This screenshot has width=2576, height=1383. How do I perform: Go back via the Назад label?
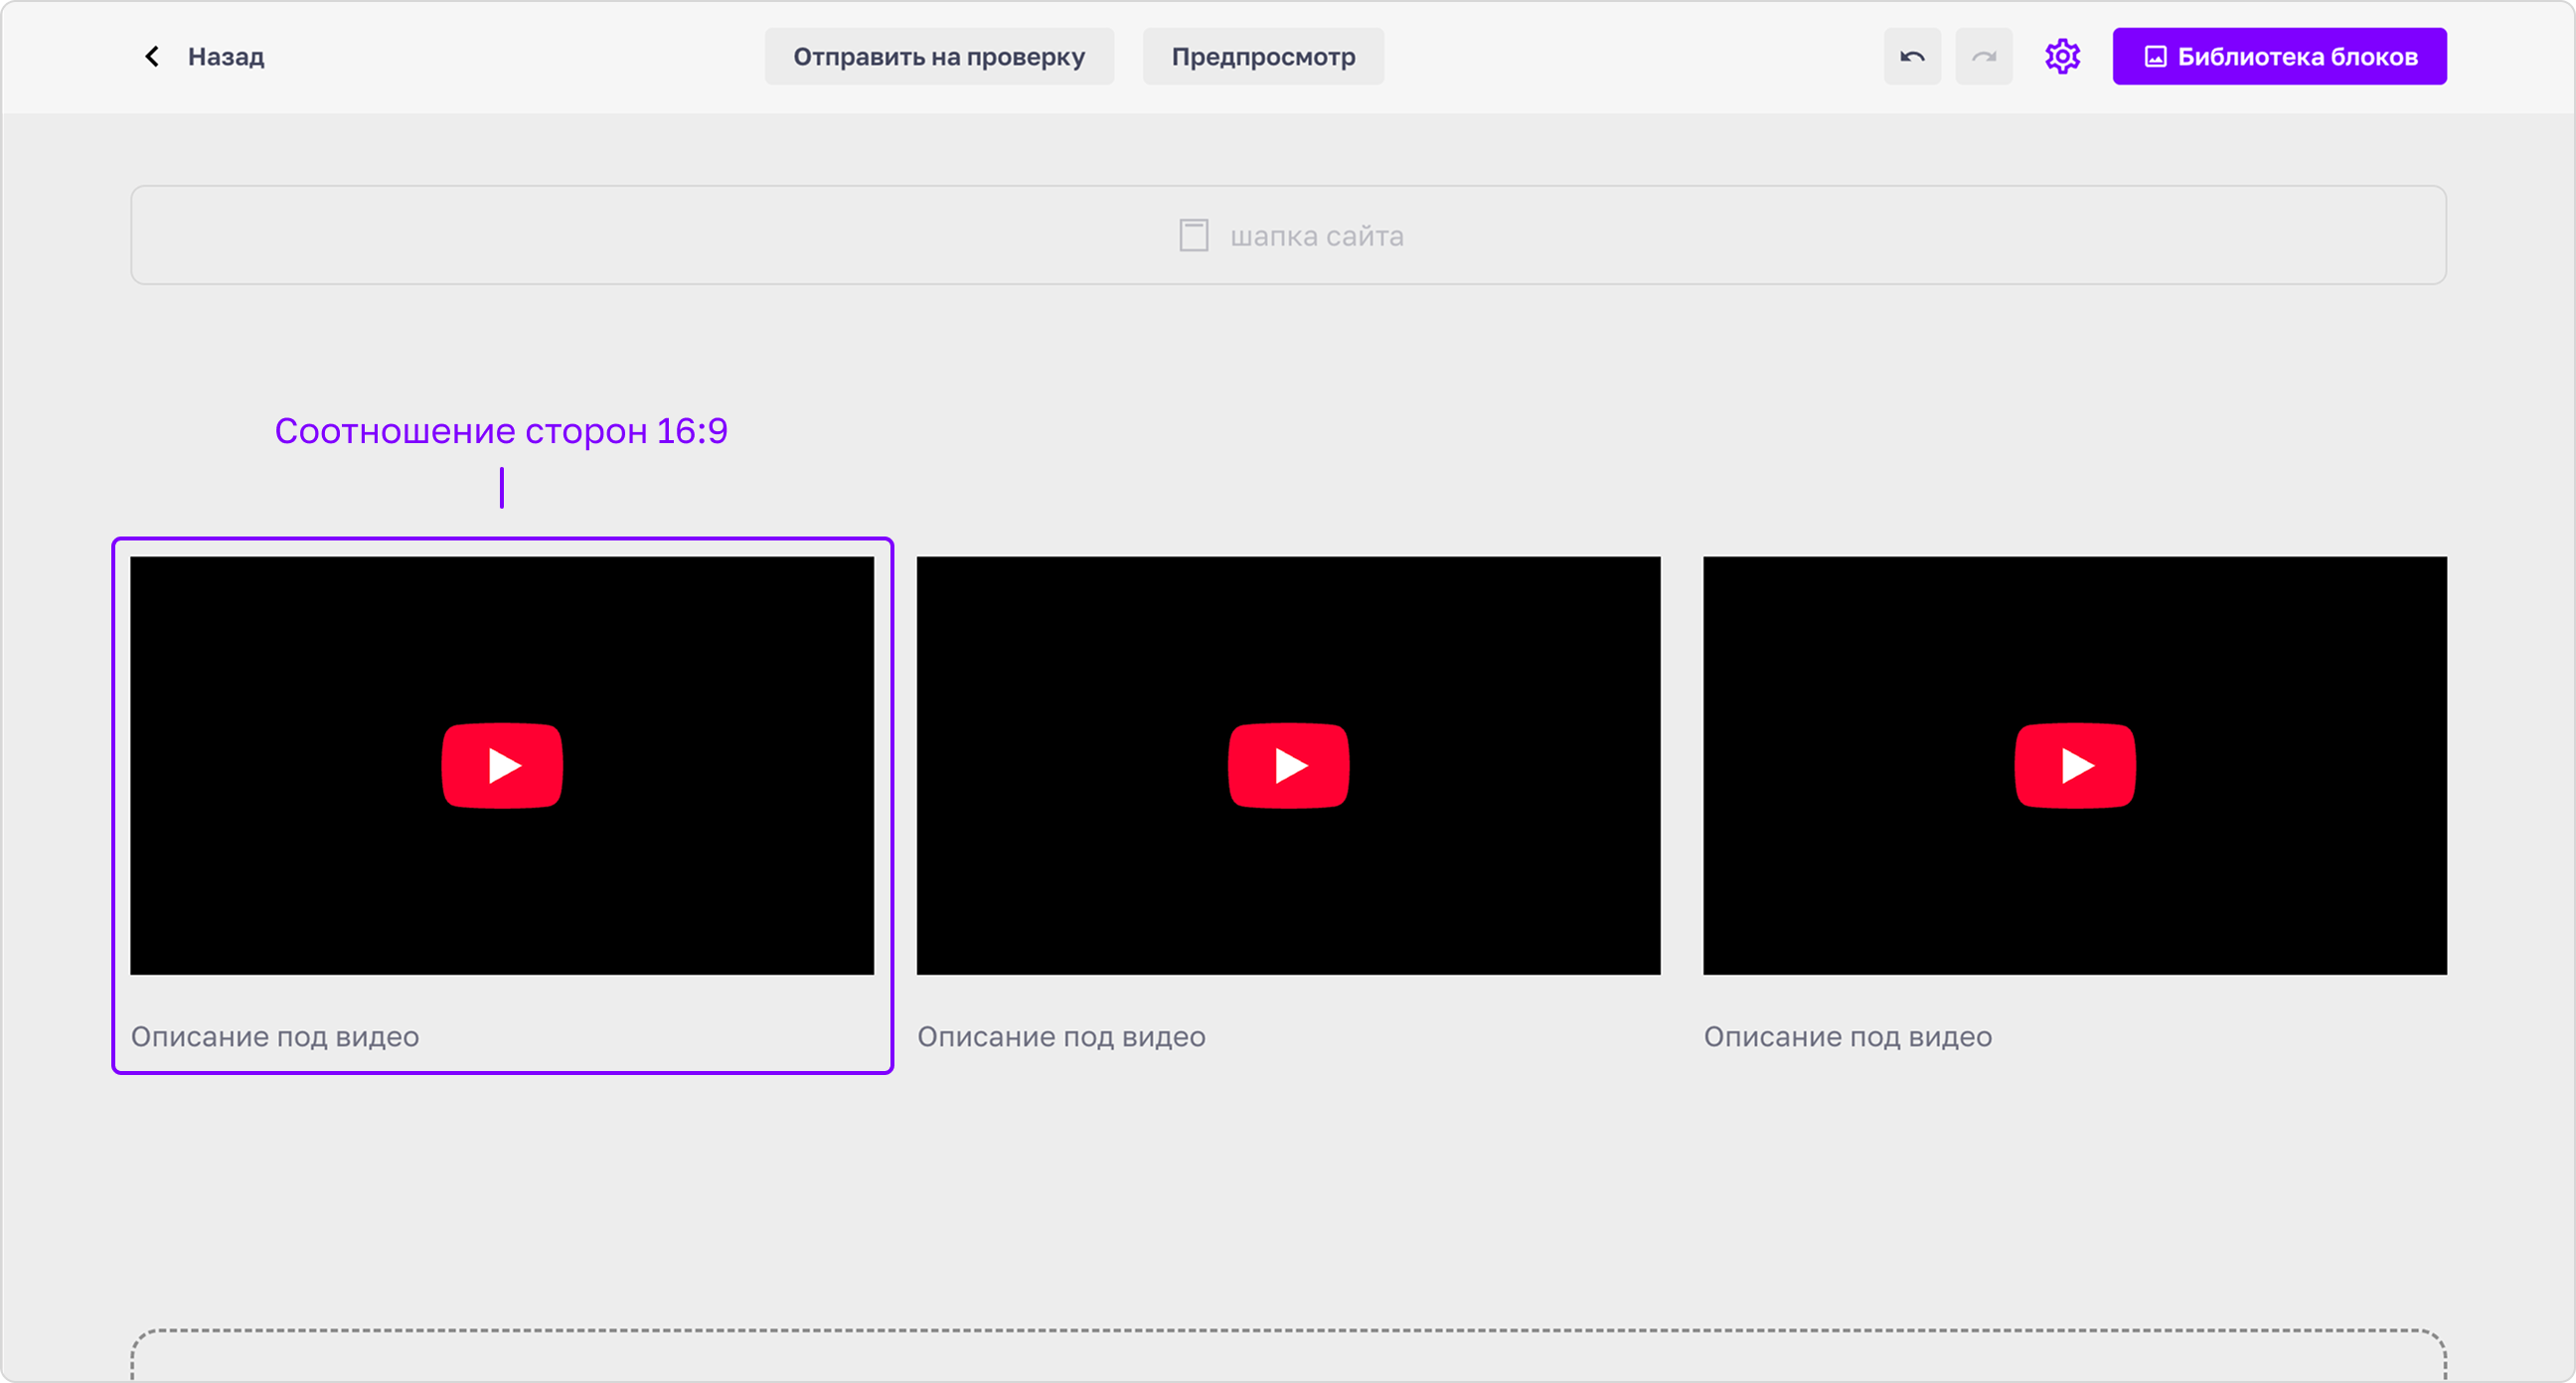pos(226,57)
